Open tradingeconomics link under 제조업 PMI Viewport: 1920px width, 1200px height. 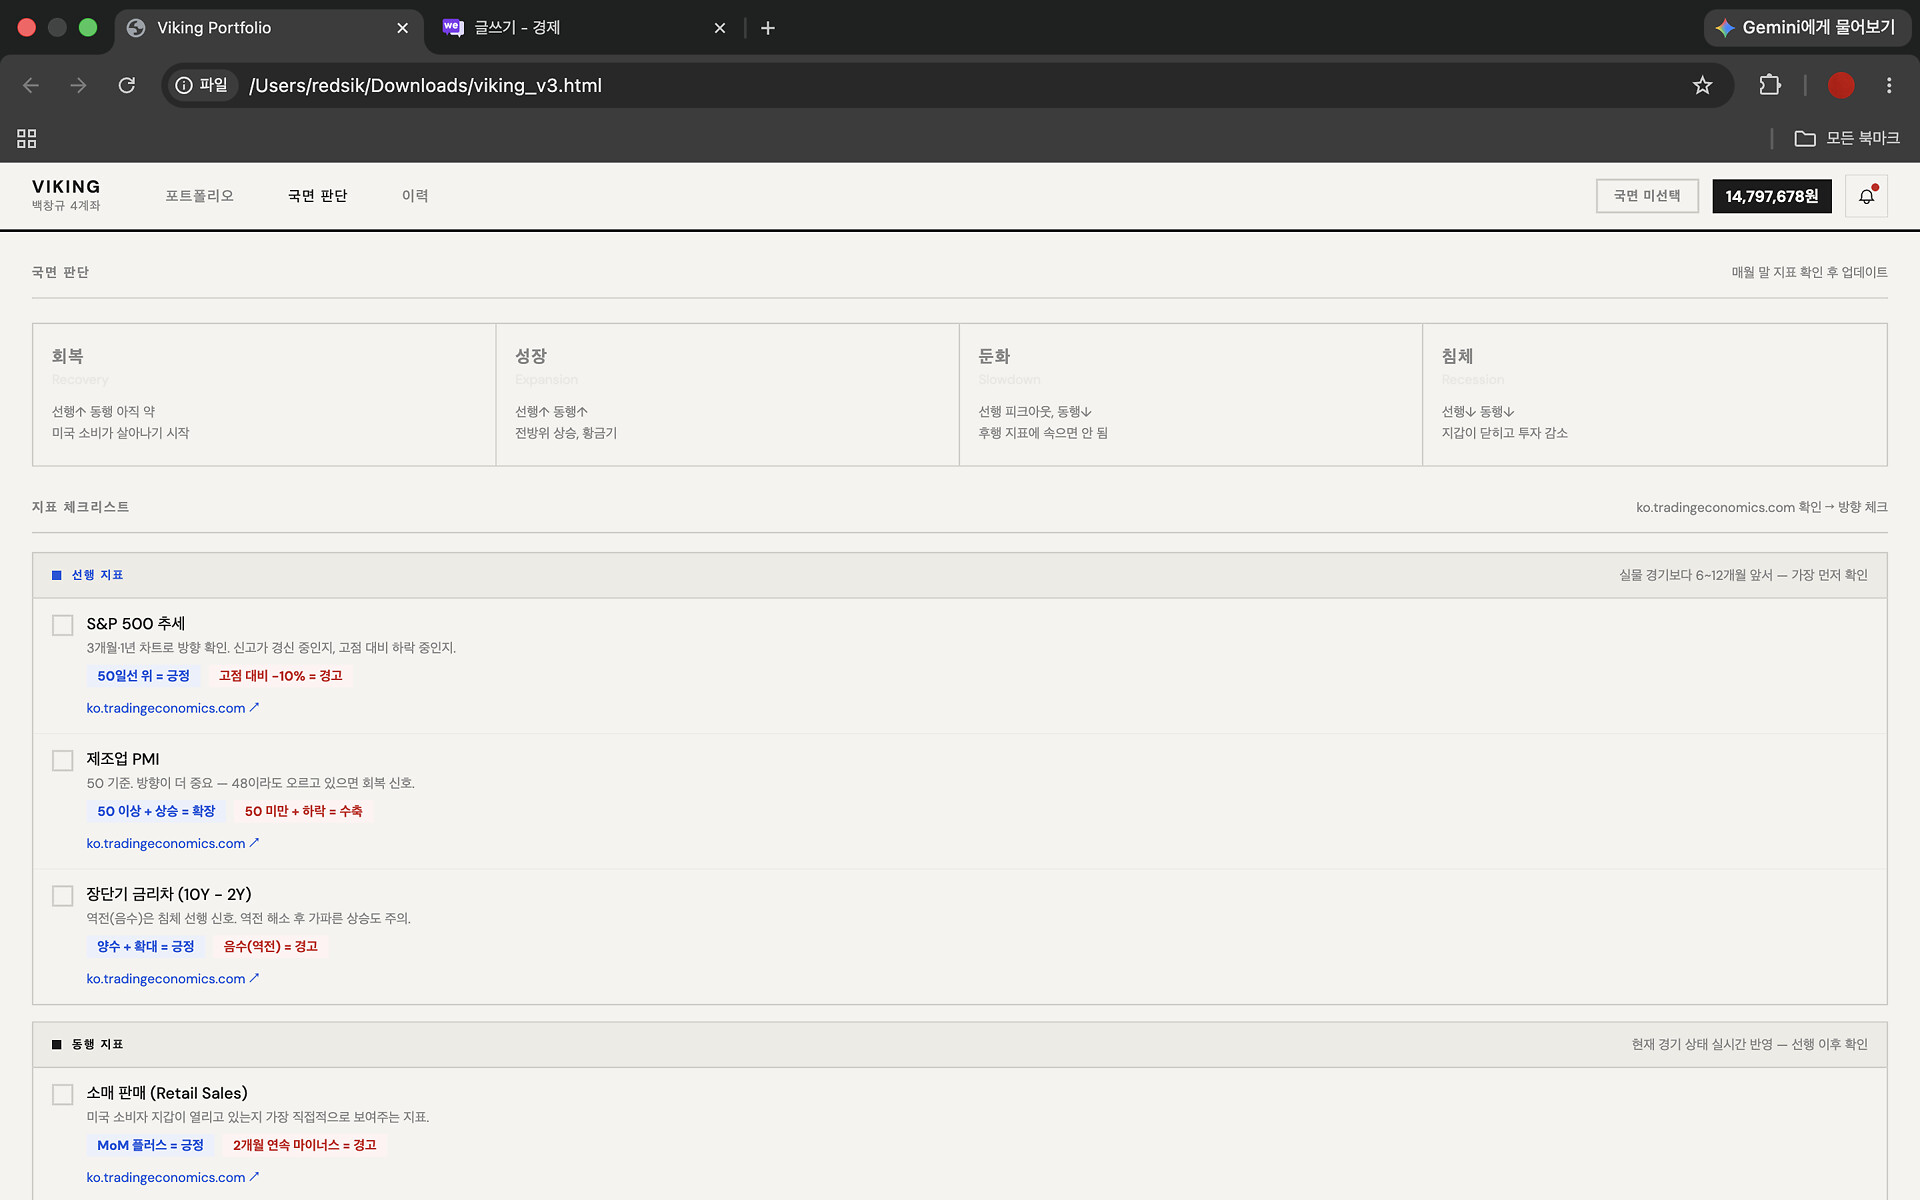point(172,843)
